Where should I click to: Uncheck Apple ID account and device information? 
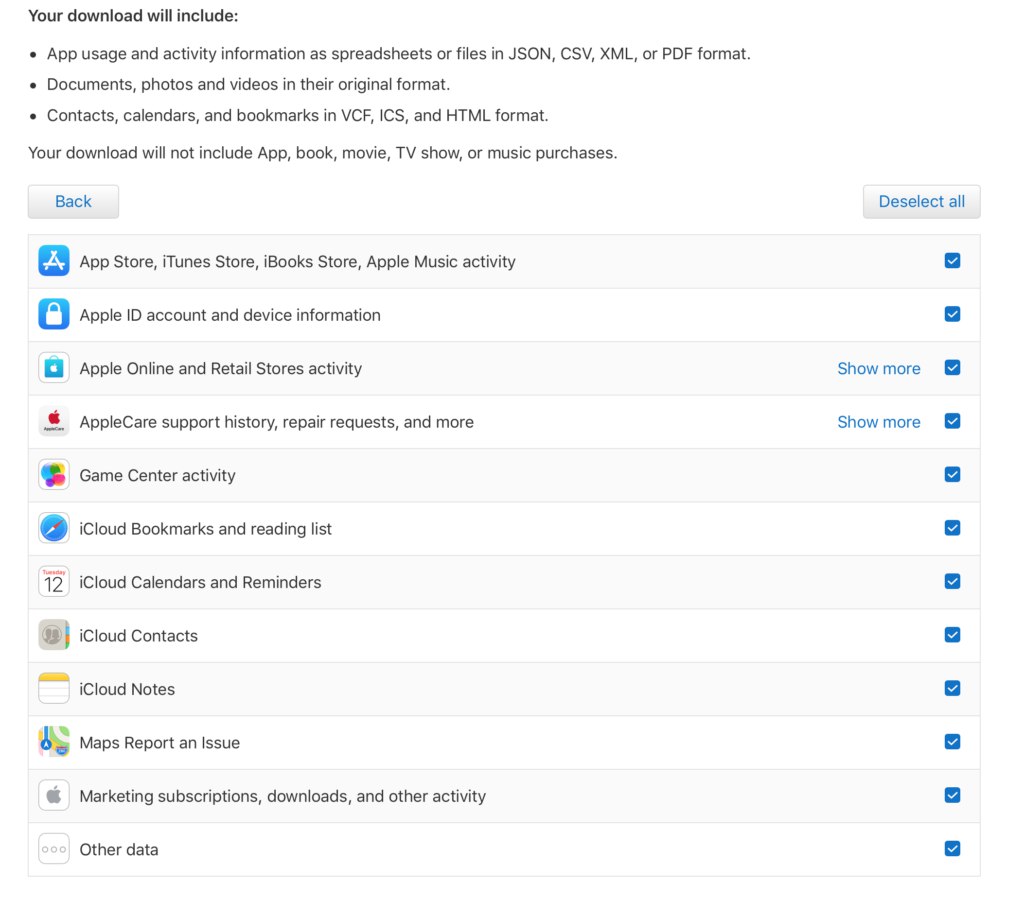point(952,314)
